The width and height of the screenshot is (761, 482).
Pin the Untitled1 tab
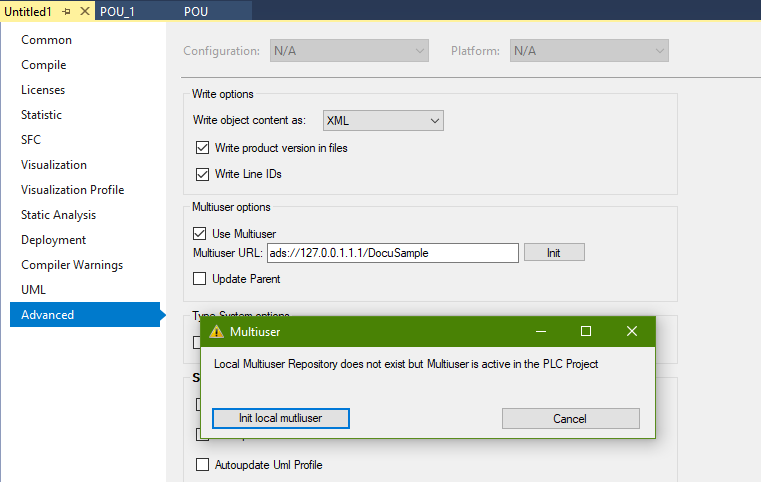(66, 11)
